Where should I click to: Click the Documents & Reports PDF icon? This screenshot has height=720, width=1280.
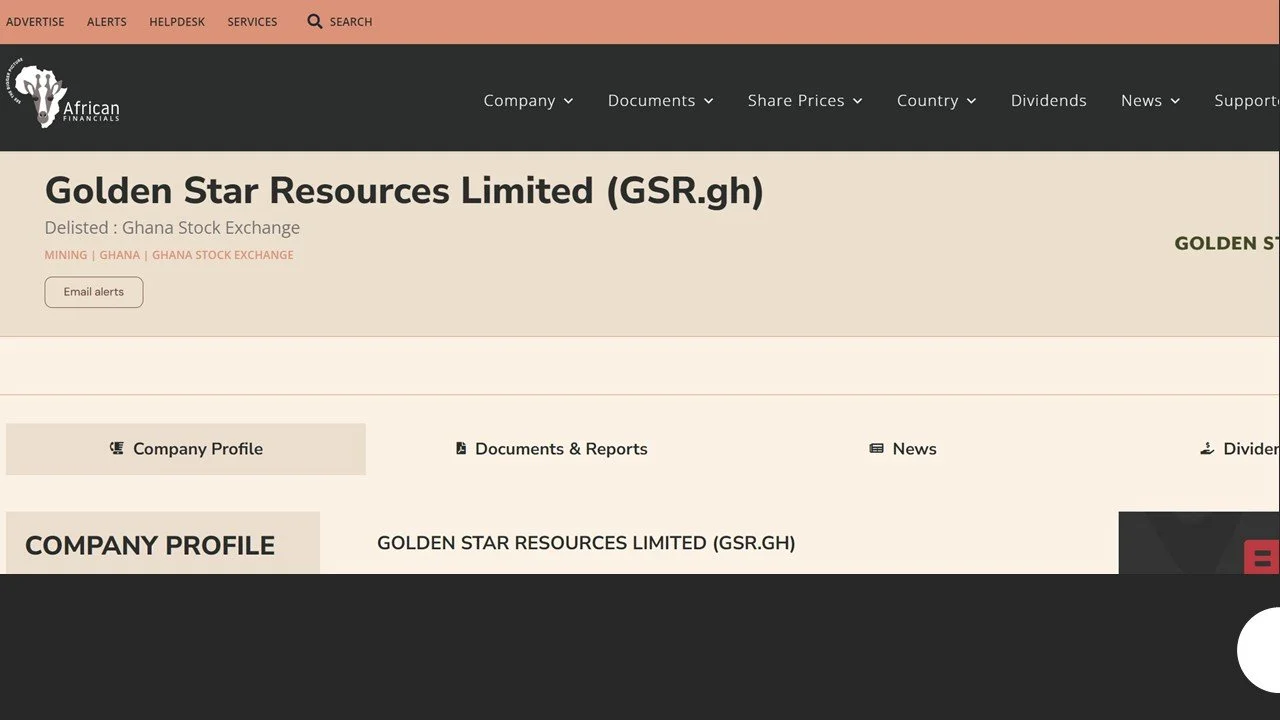pyautogui.click(x=461, y=448)
